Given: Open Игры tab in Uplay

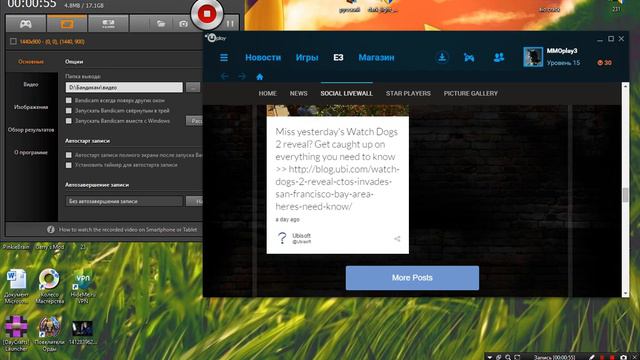Looking at the screenshot, I should pyautogui.click(x=307, y=58).
